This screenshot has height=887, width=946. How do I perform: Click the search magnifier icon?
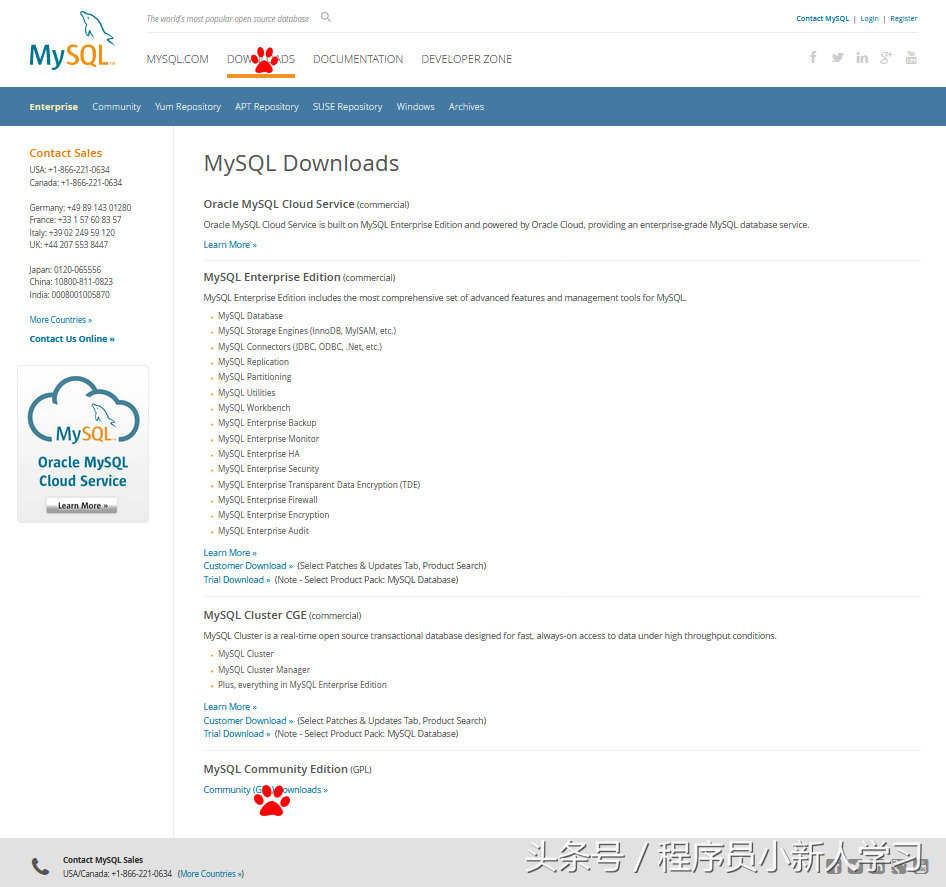326,17
